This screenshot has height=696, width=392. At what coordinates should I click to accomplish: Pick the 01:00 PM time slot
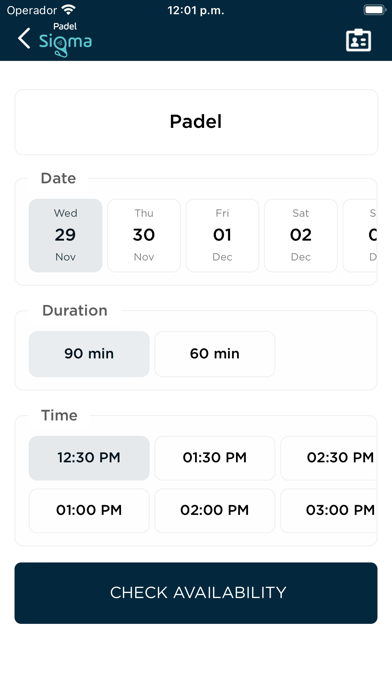[89, 510]
